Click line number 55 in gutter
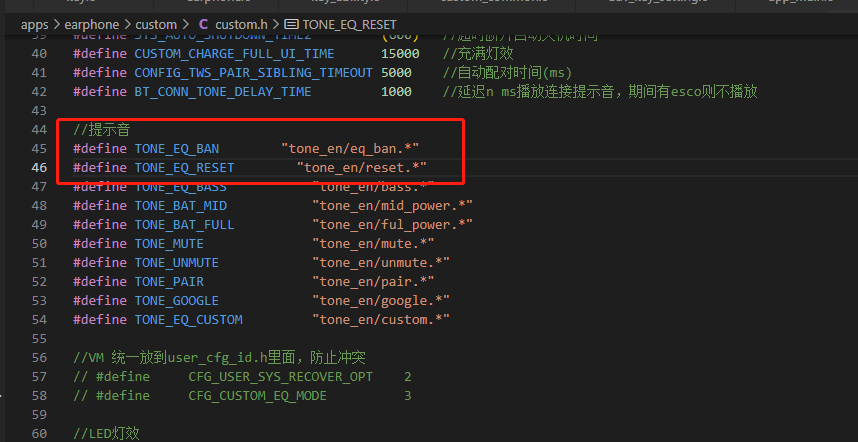The height and width of the screenshot is (442, 858). click(39, 339)
